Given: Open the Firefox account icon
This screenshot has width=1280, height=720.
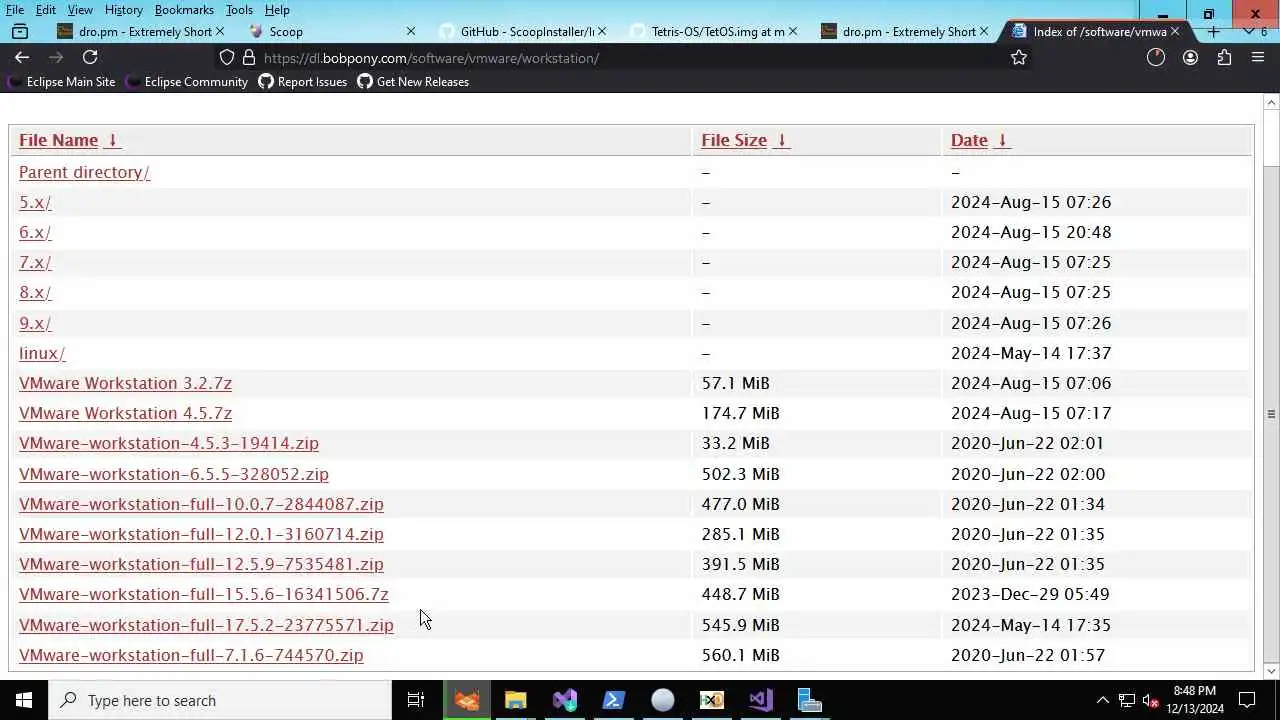Looking at the screenshot, I should point(1190,58).
